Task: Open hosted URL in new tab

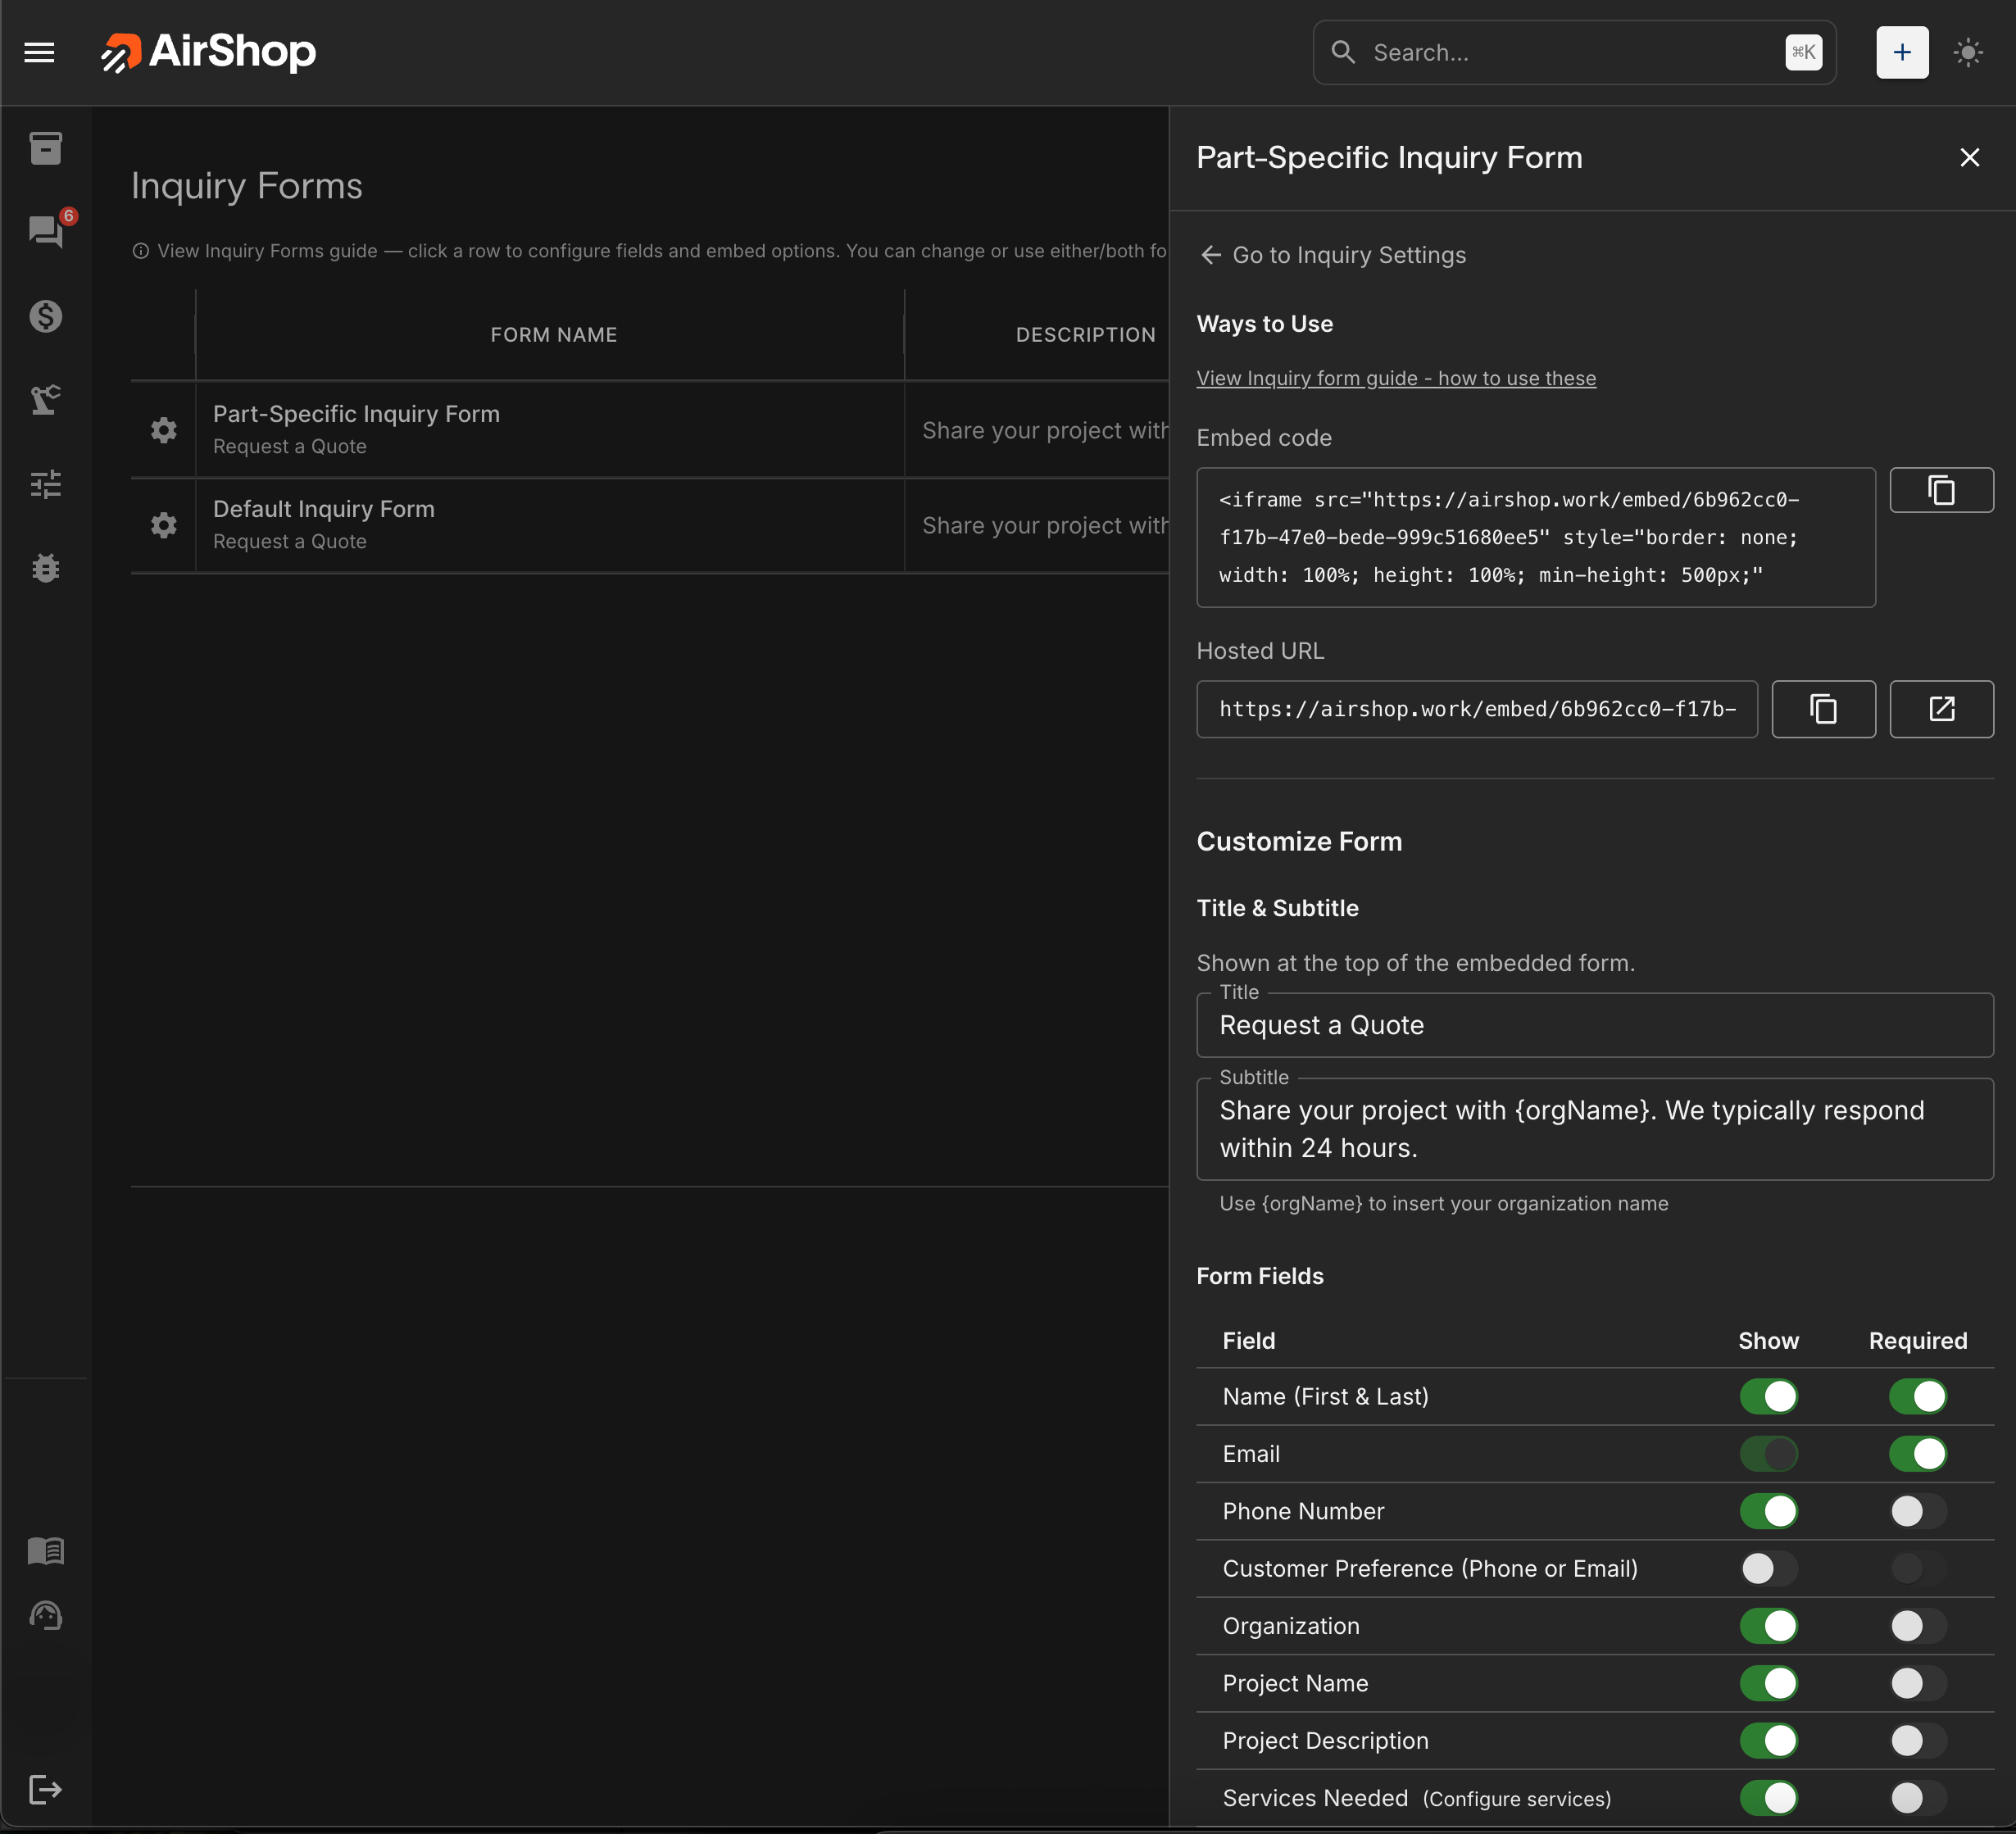Action: pyautogui.click(x=1940, y=709)
